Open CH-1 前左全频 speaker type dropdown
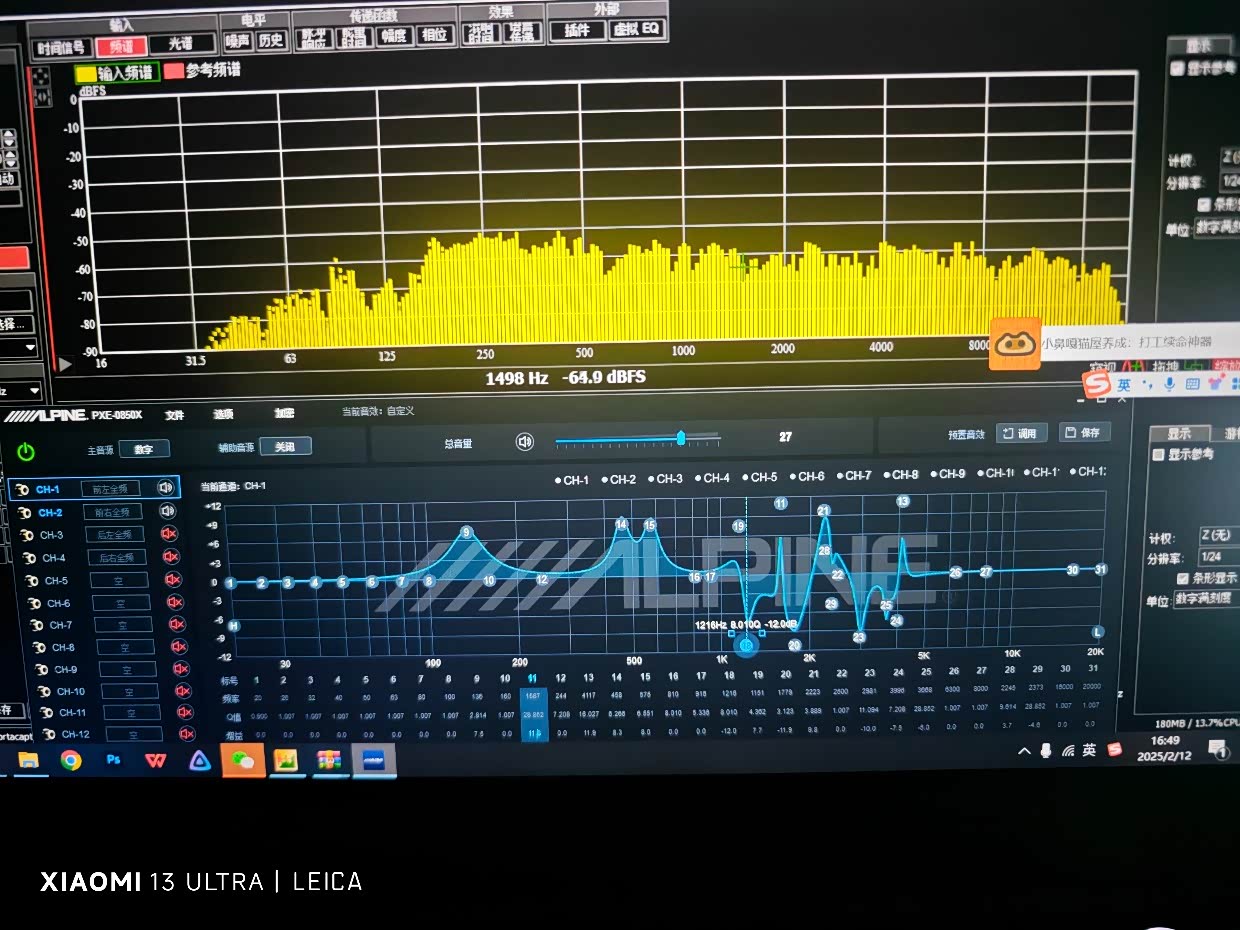Screen dimensions: 1240x930 coord(111,489)
